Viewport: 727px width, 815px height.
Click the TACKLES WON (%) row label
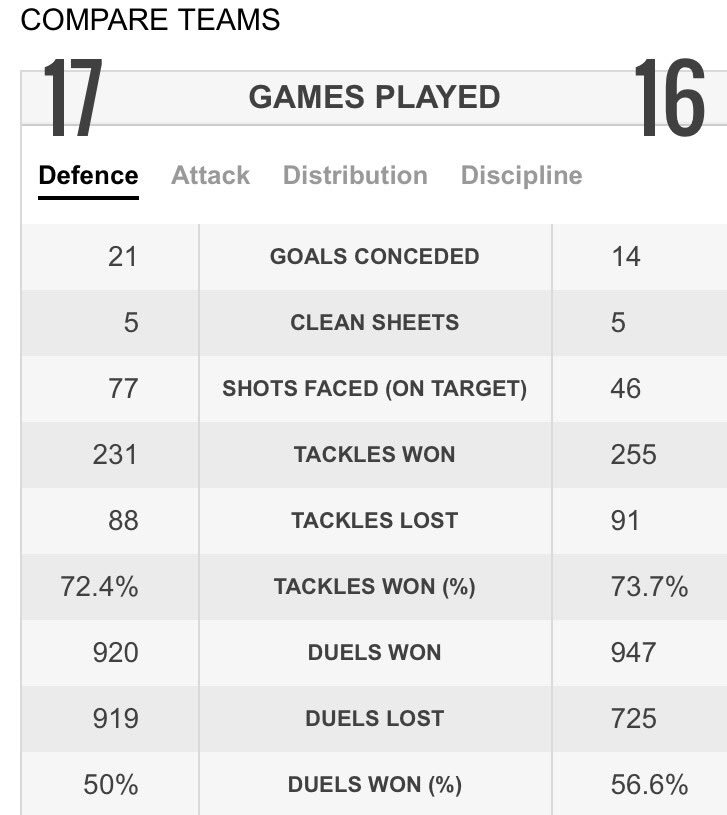coord(374,586)
